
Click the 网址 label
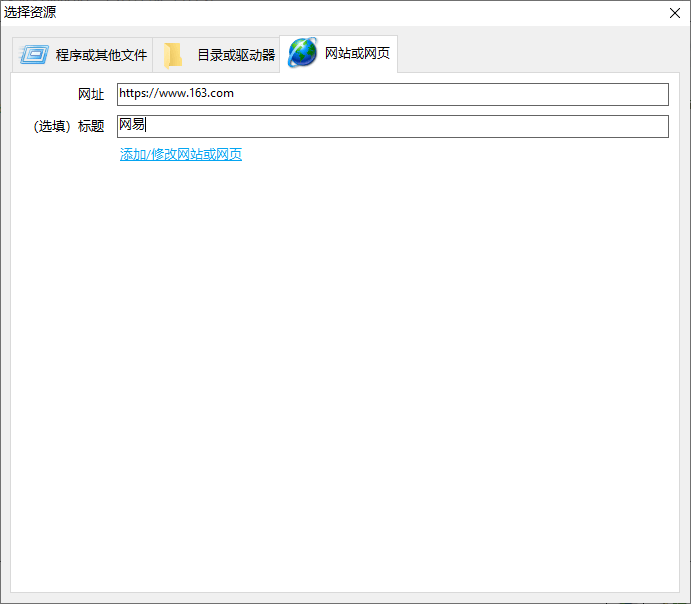click(91, 94)
